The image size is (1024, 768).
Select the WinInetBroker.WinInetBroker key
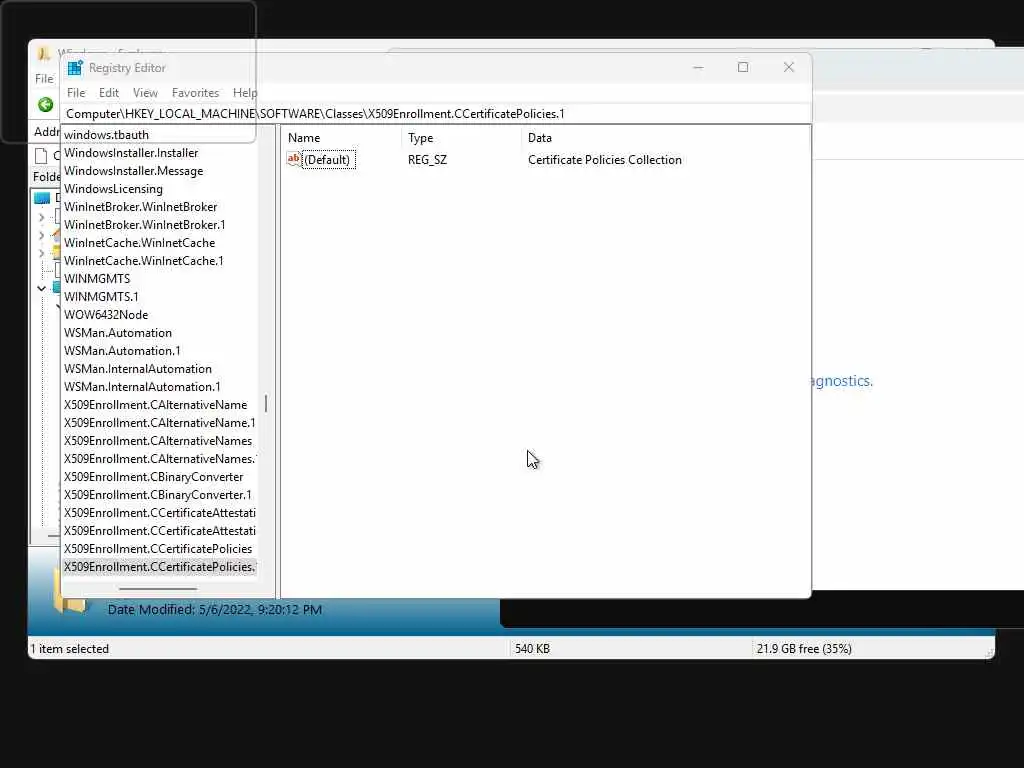140,207
